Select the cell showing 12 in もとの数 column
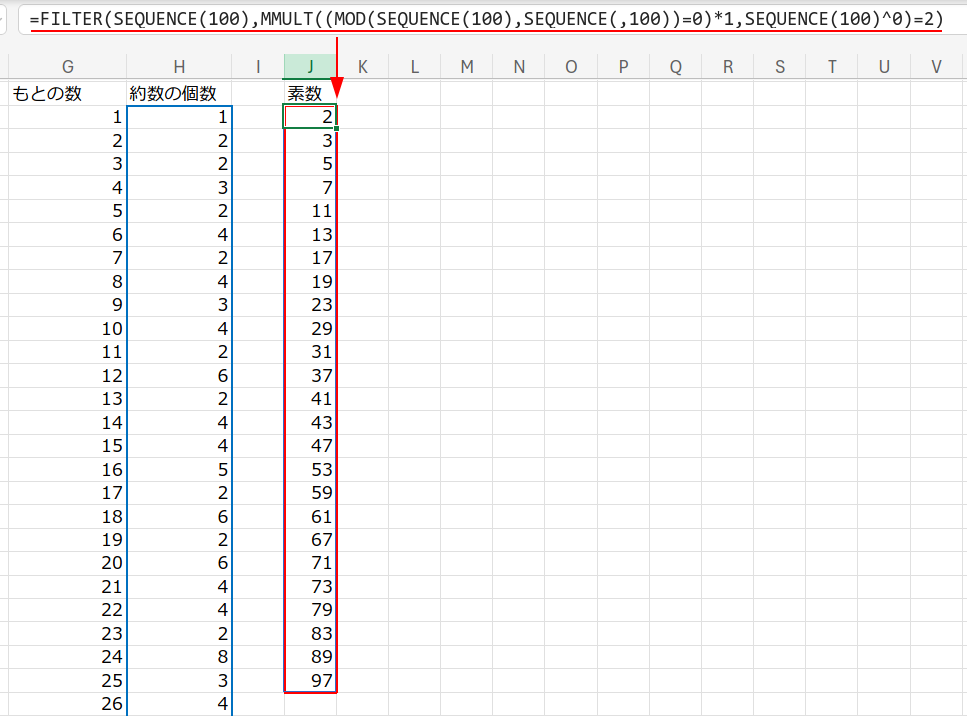Viewport: 967px width, 716px height. coord(67,375)
